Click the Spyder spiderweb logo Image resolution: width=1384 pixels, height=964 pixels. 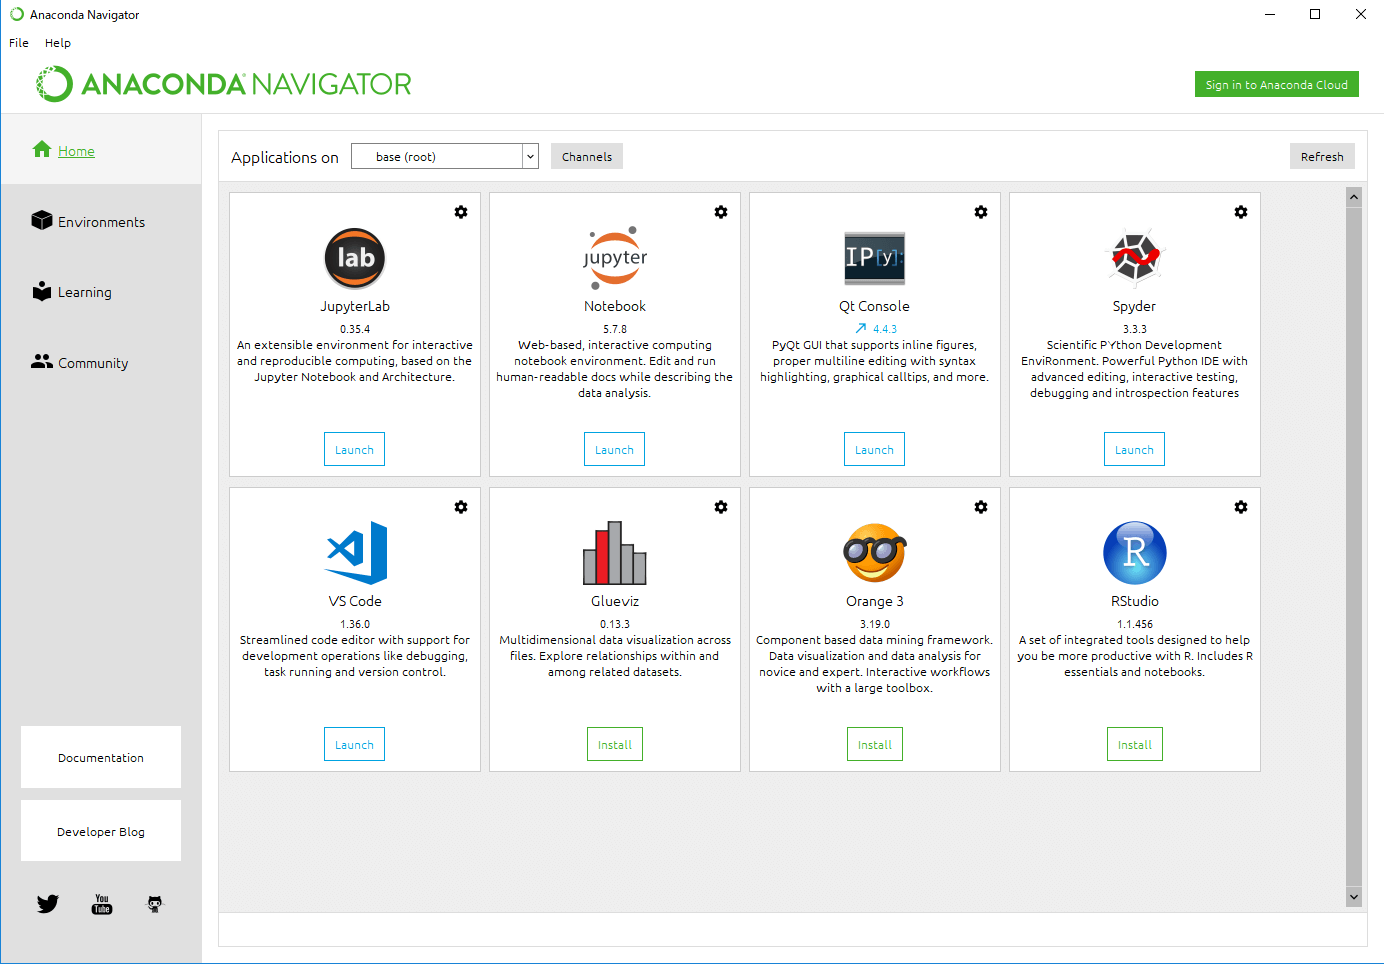pyautogui.click(x=1135, y=258)
